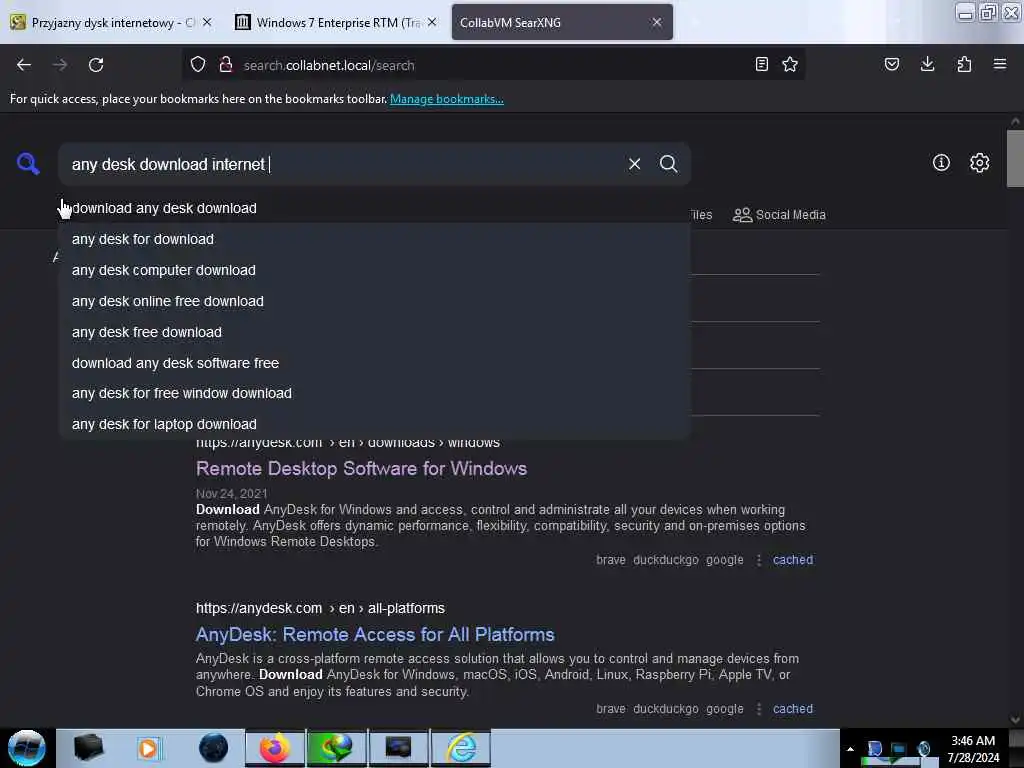This screenshot has height=768, width=1024.
Task: Open the Firefox downloads panel icon
Action: click(x=927, y=64)
